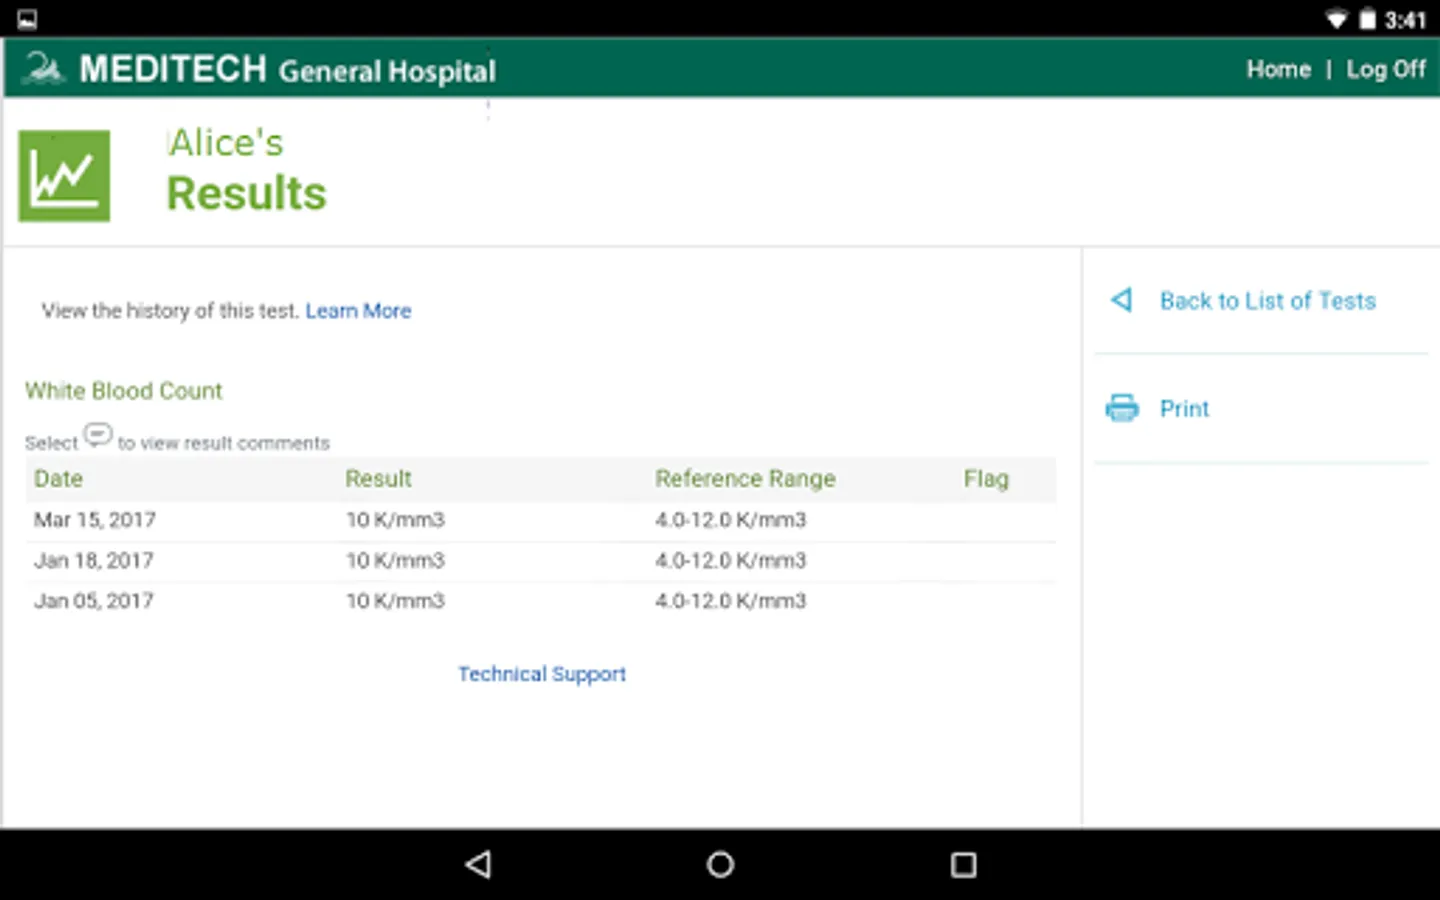Image resolution: width=1440 pixels, height=900 pixels.
Task: Select the Jan 05, 2017 date cell
Action: click(94, 601)
